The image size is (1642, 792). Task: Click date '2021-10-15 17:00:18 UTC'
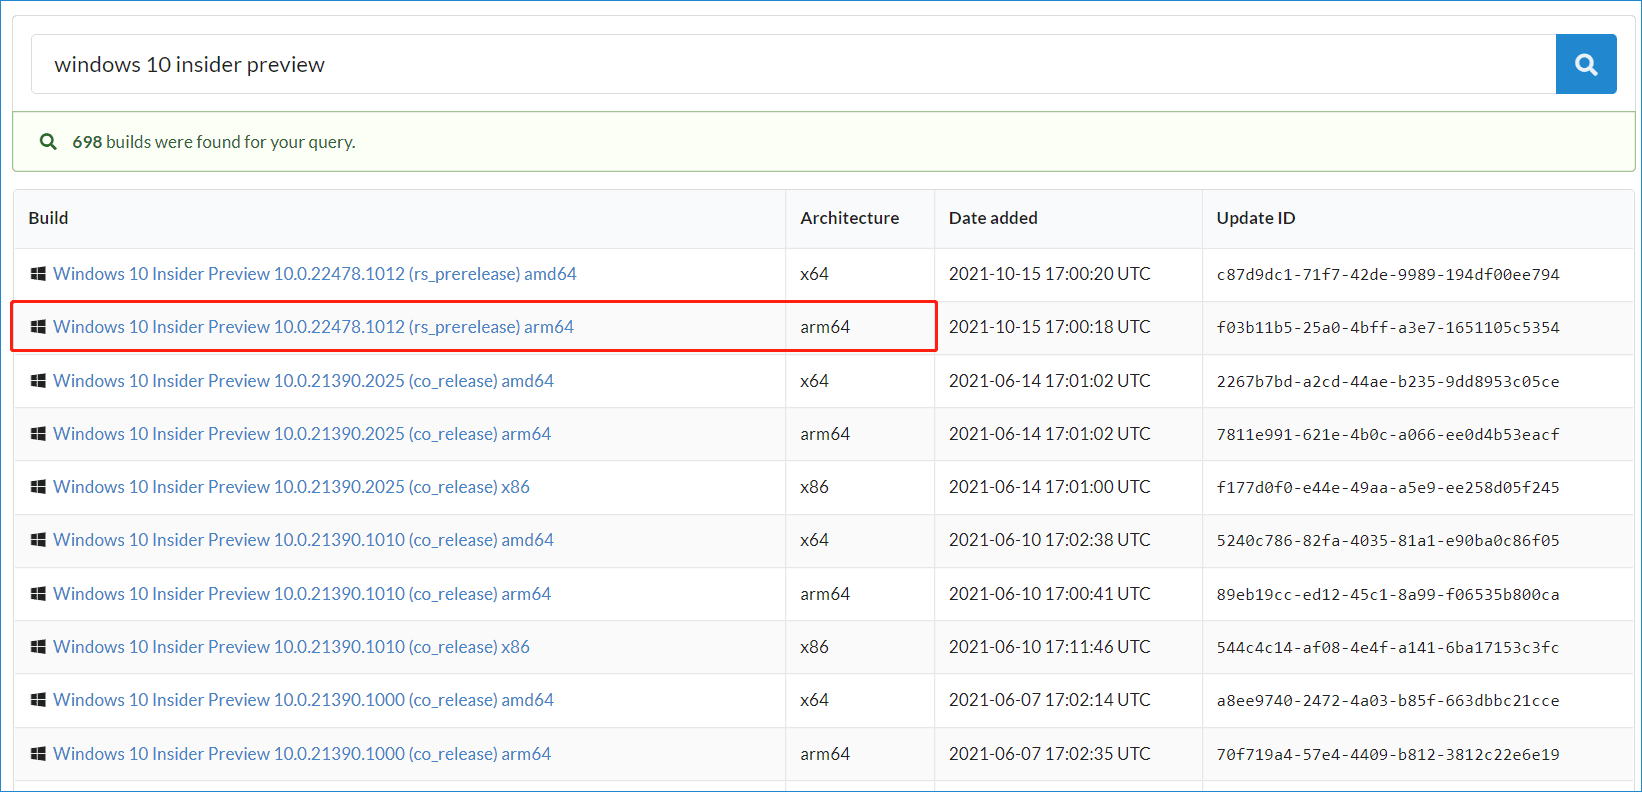click(x=1050, y=327)
